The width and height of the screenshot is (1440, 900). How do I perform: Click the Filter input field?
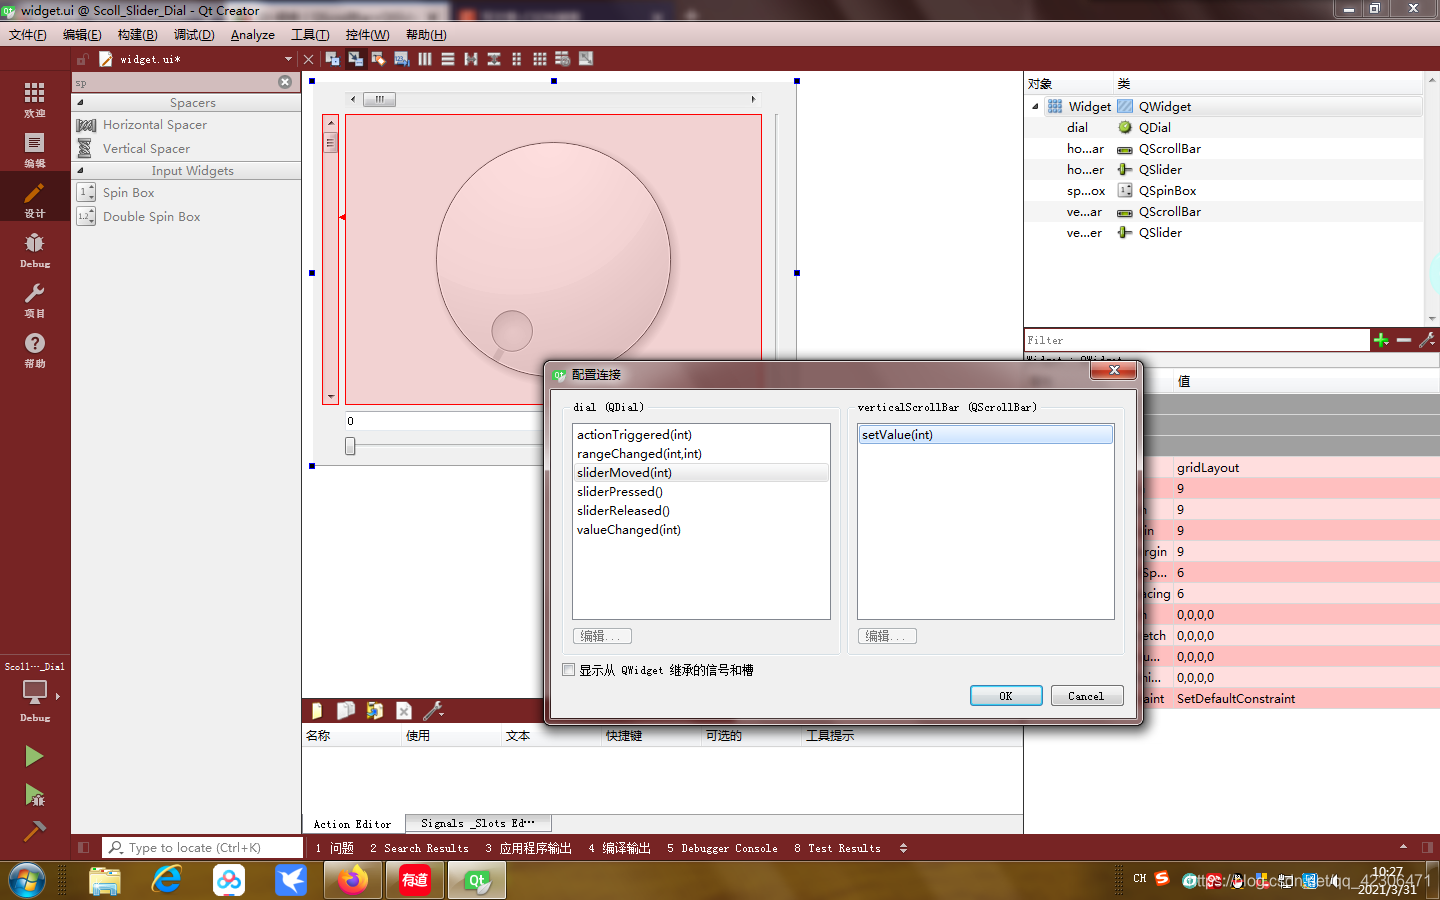[1197, 339]
